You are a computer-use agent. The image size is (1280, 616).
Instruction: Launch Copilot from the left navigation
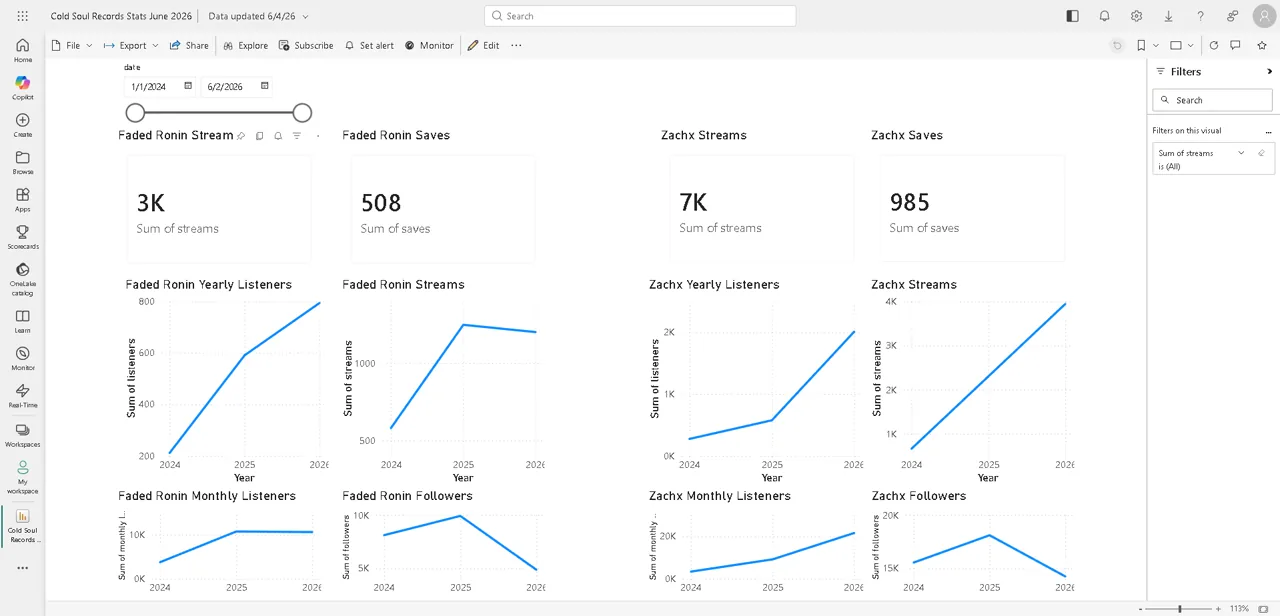[x=23, y=88]
